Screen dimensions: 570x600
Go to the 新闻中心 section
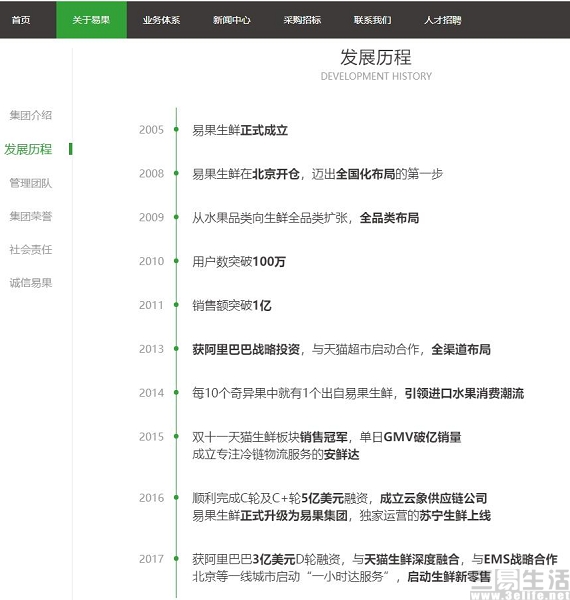pyautogui.click(x=232, y=20)
